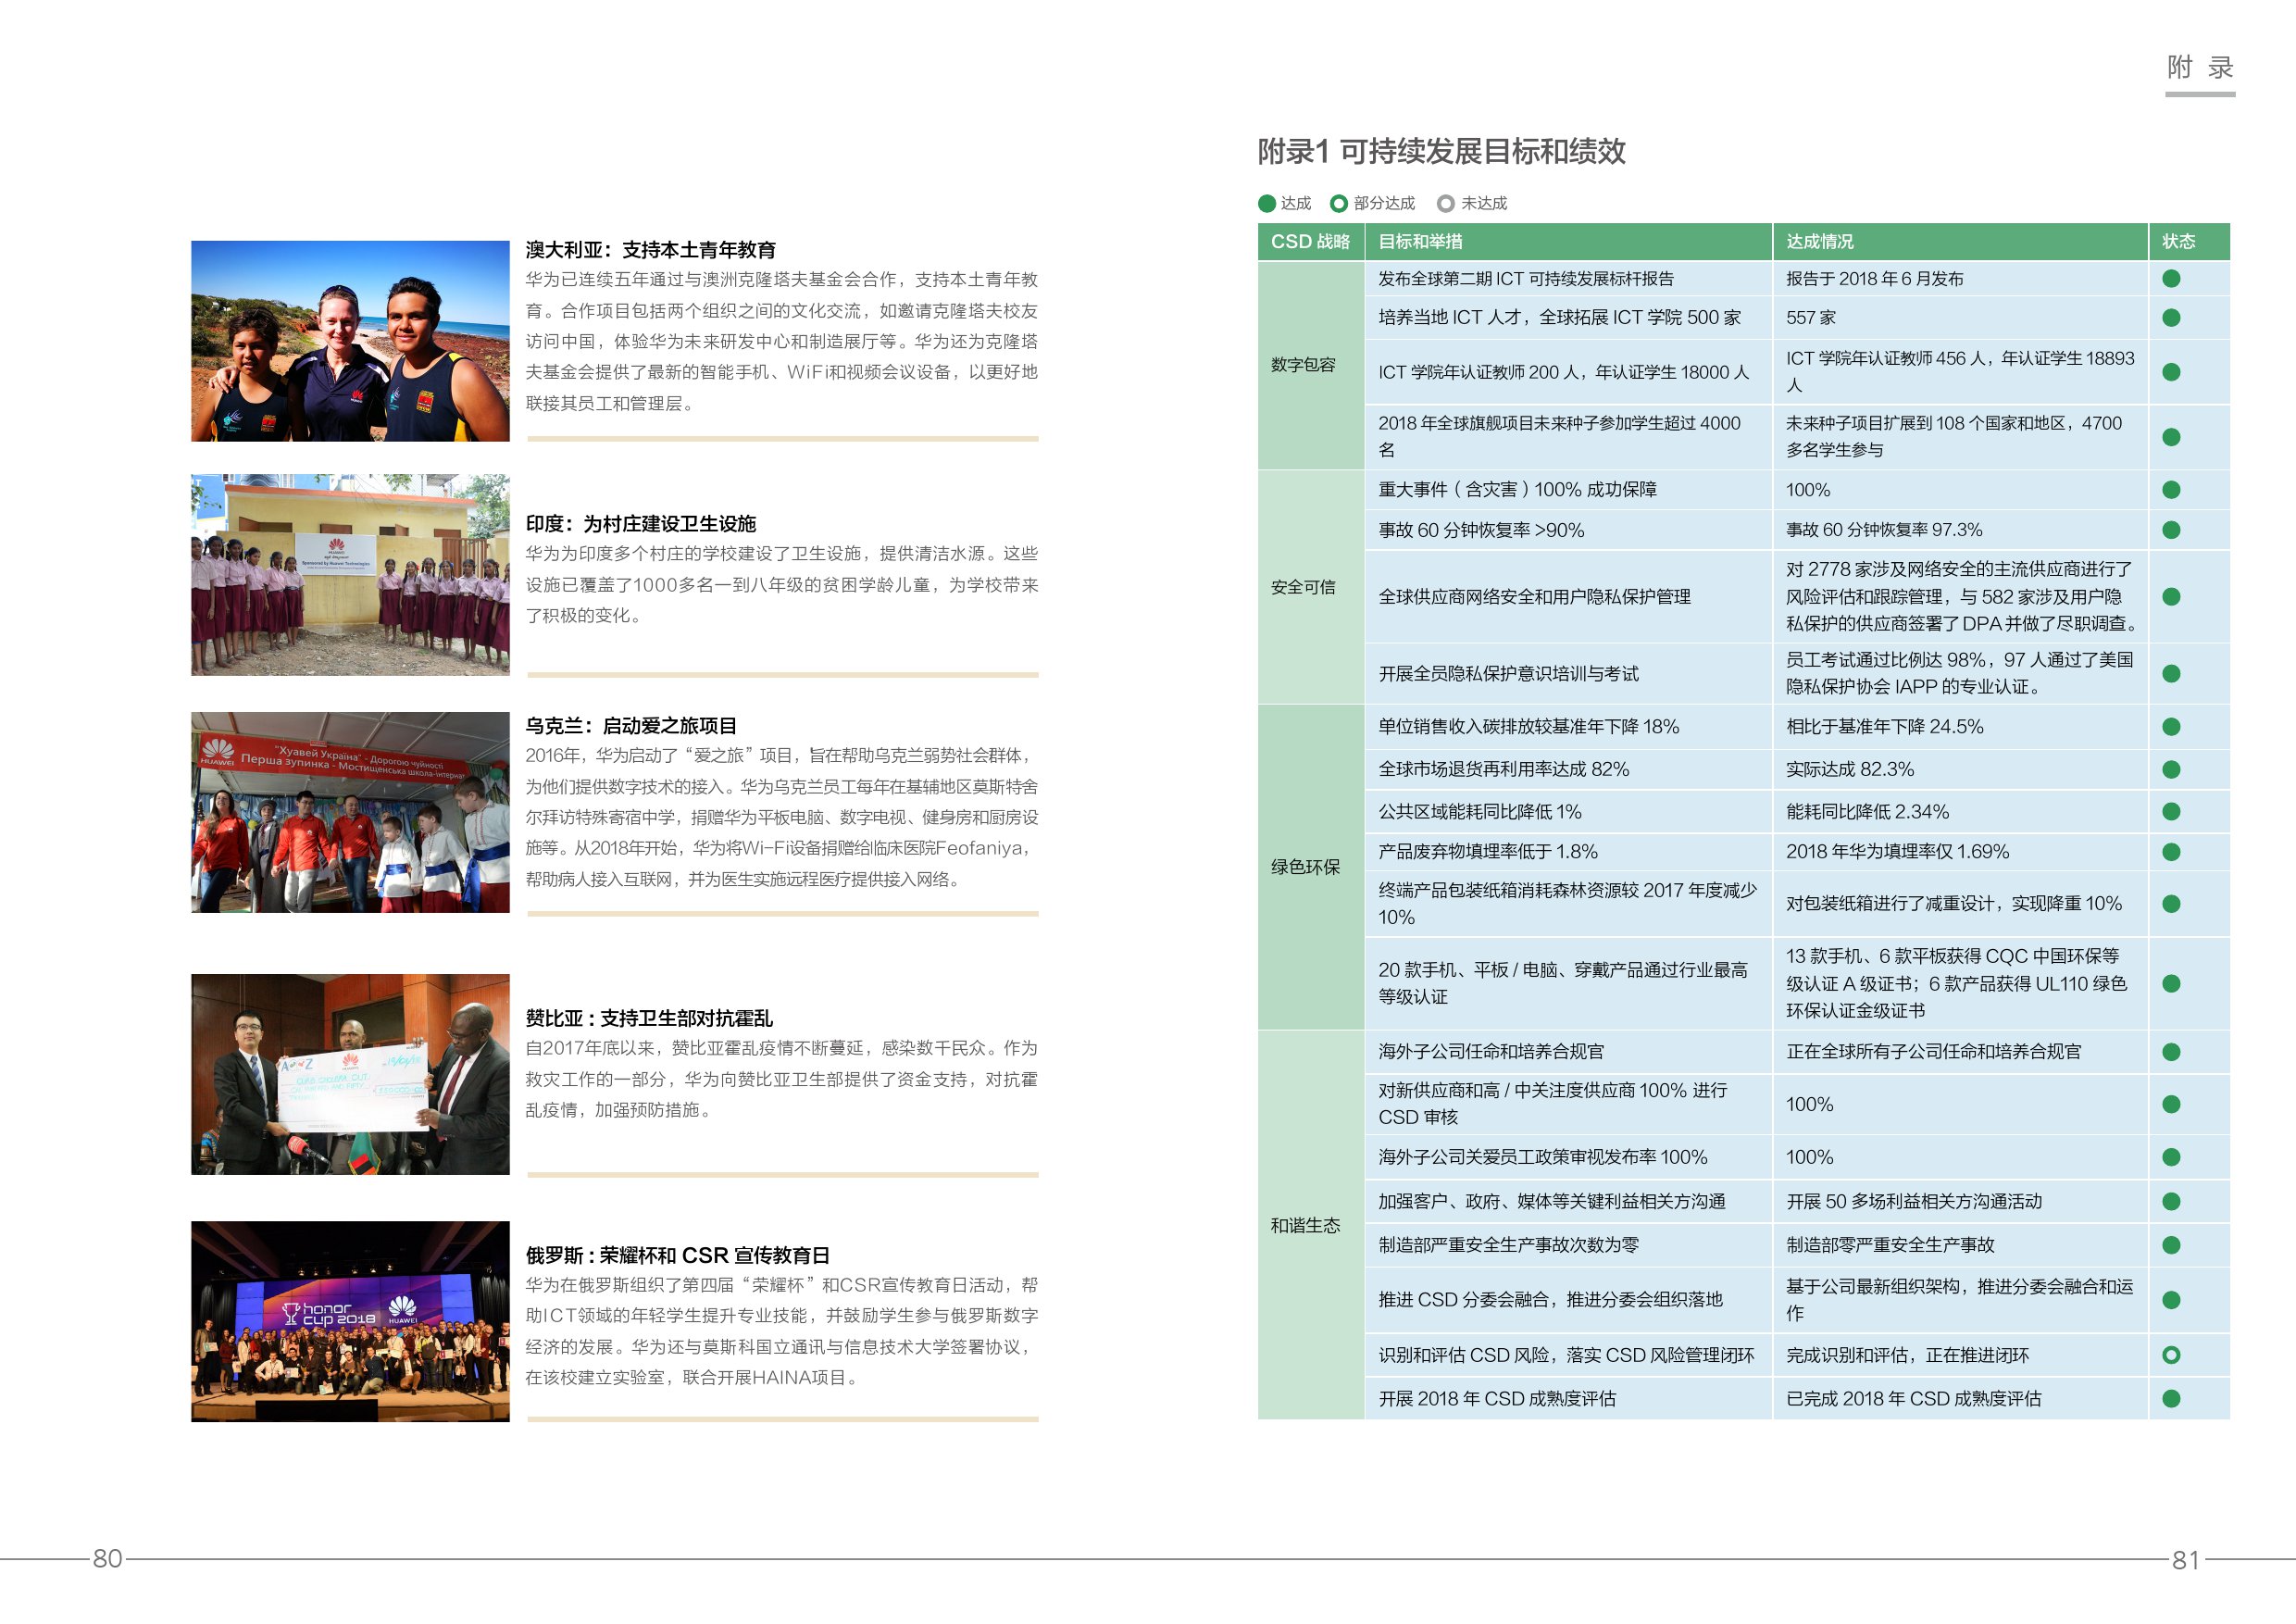
Task: Click the 附录 section label at top right
Action: click(2199, 67)
